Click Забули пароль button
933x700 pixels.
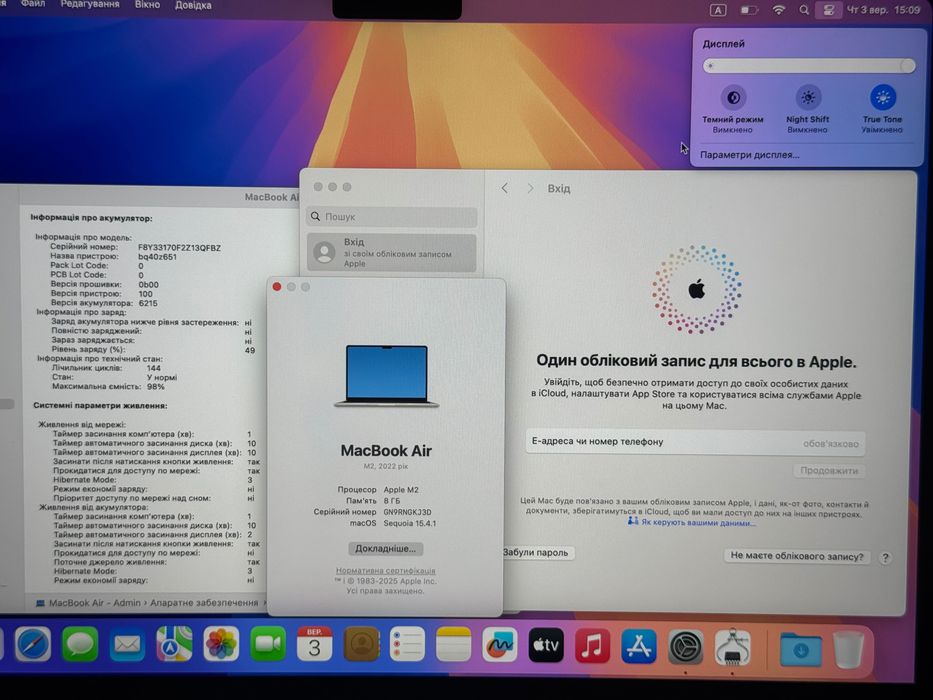537,553
